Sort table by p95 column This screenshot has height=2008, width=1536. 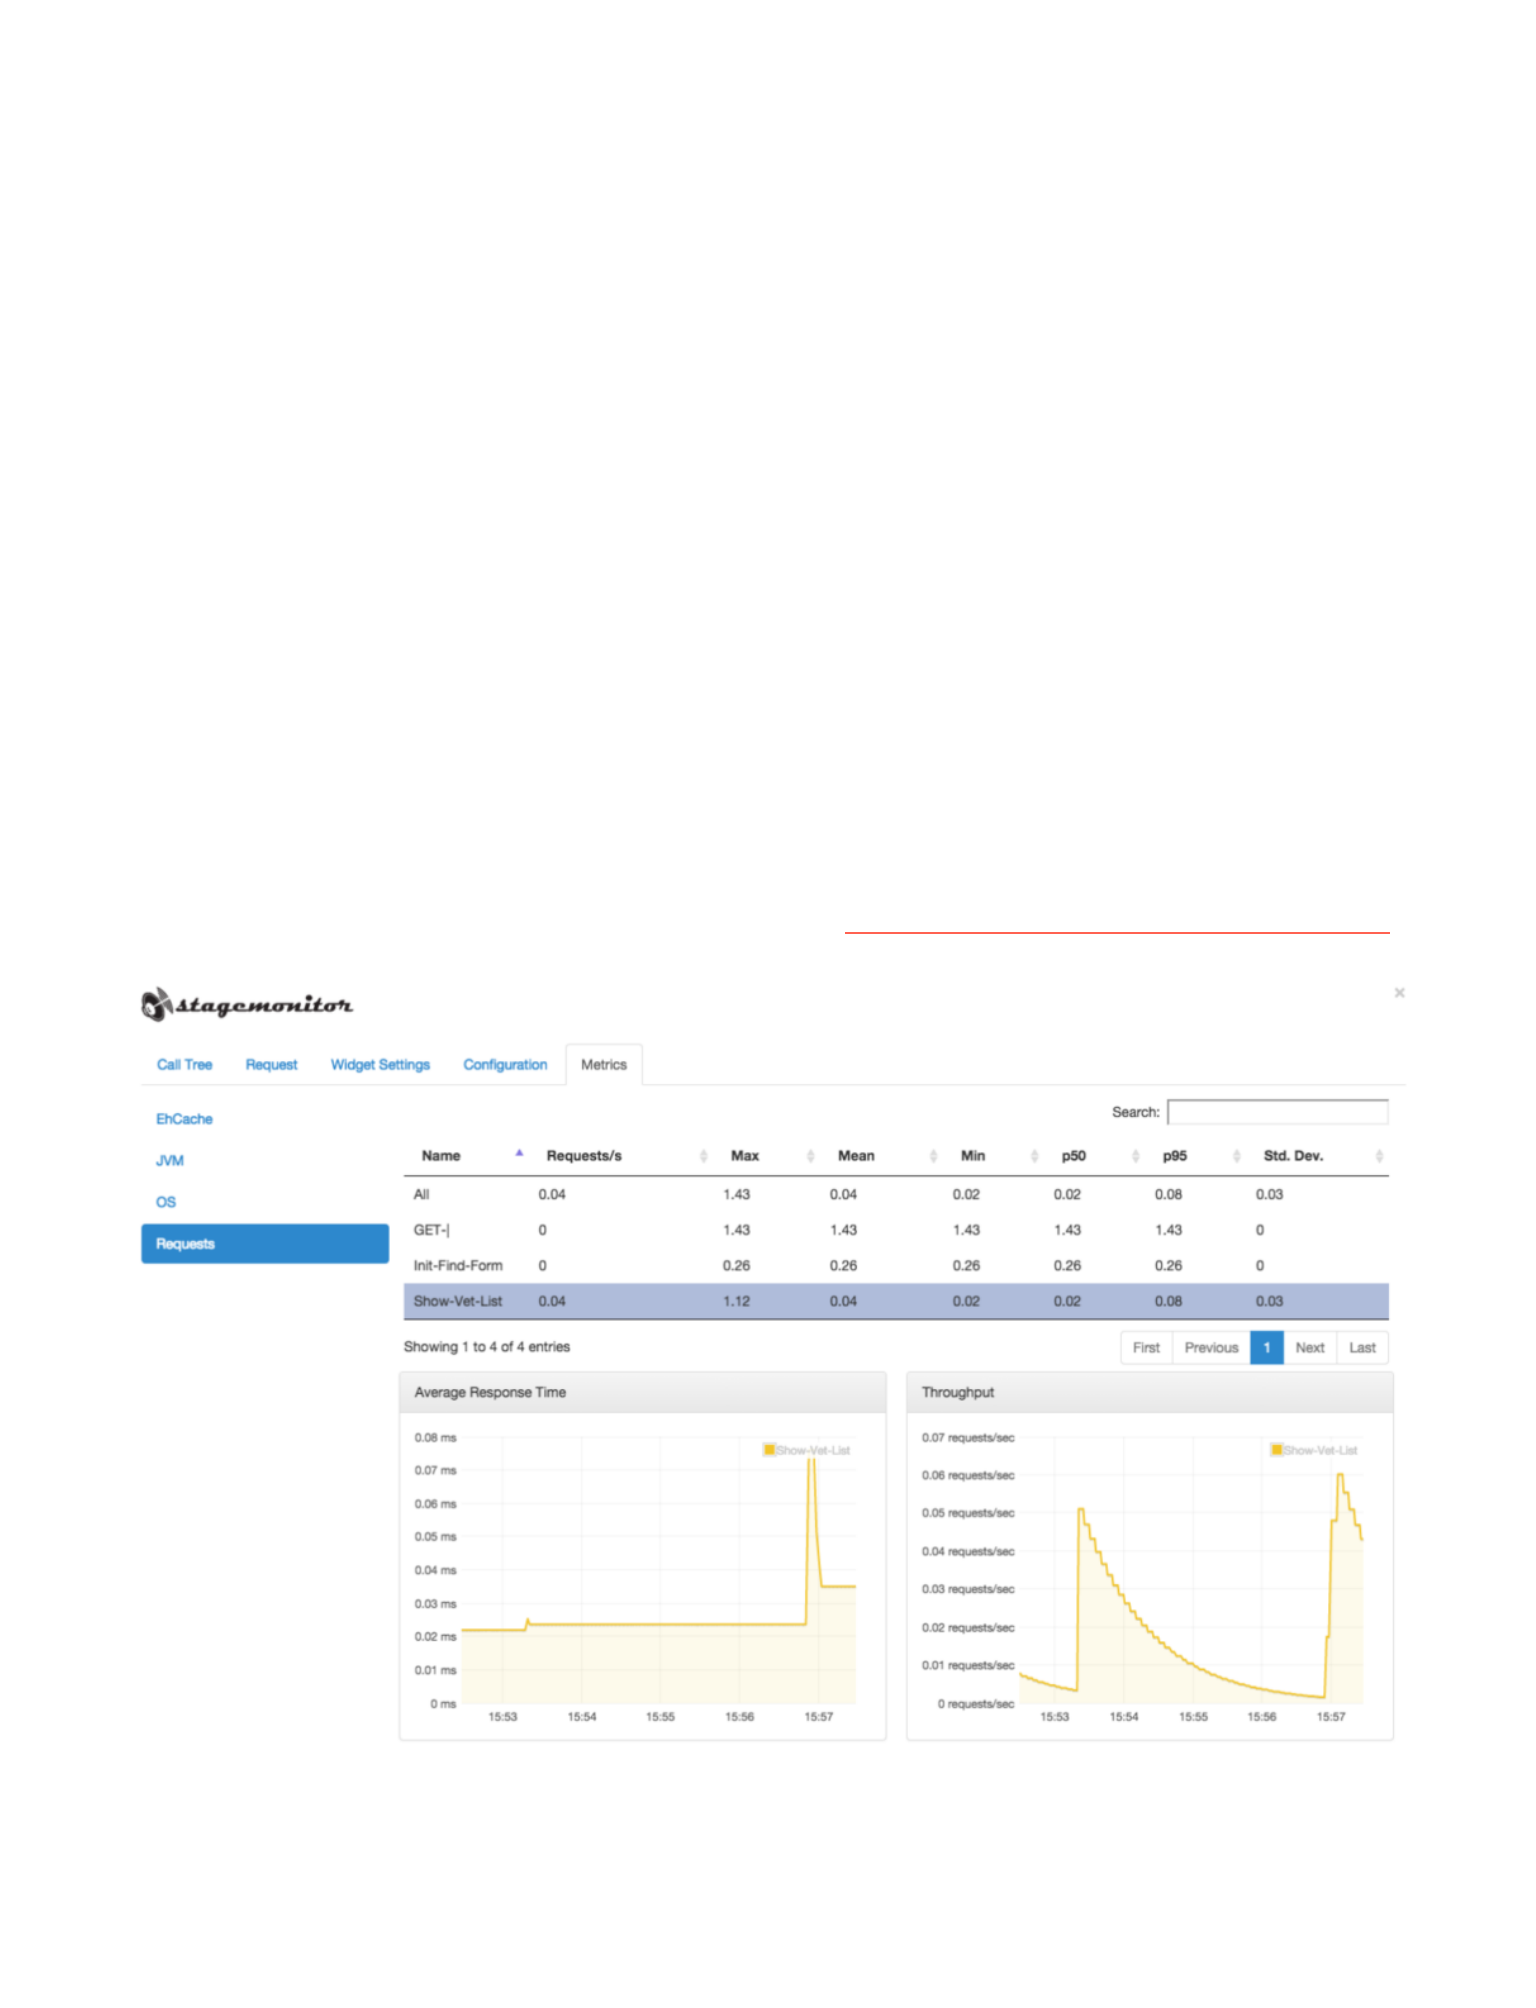[1196, 1156]
